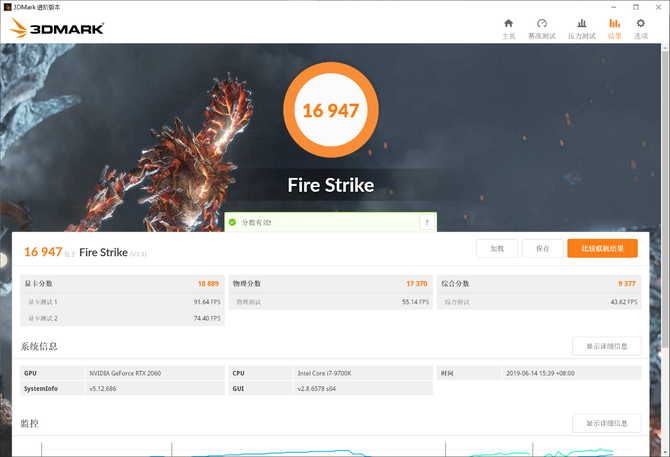Go to the 主页 home icon
670x457 pixels.
[508, 23]
